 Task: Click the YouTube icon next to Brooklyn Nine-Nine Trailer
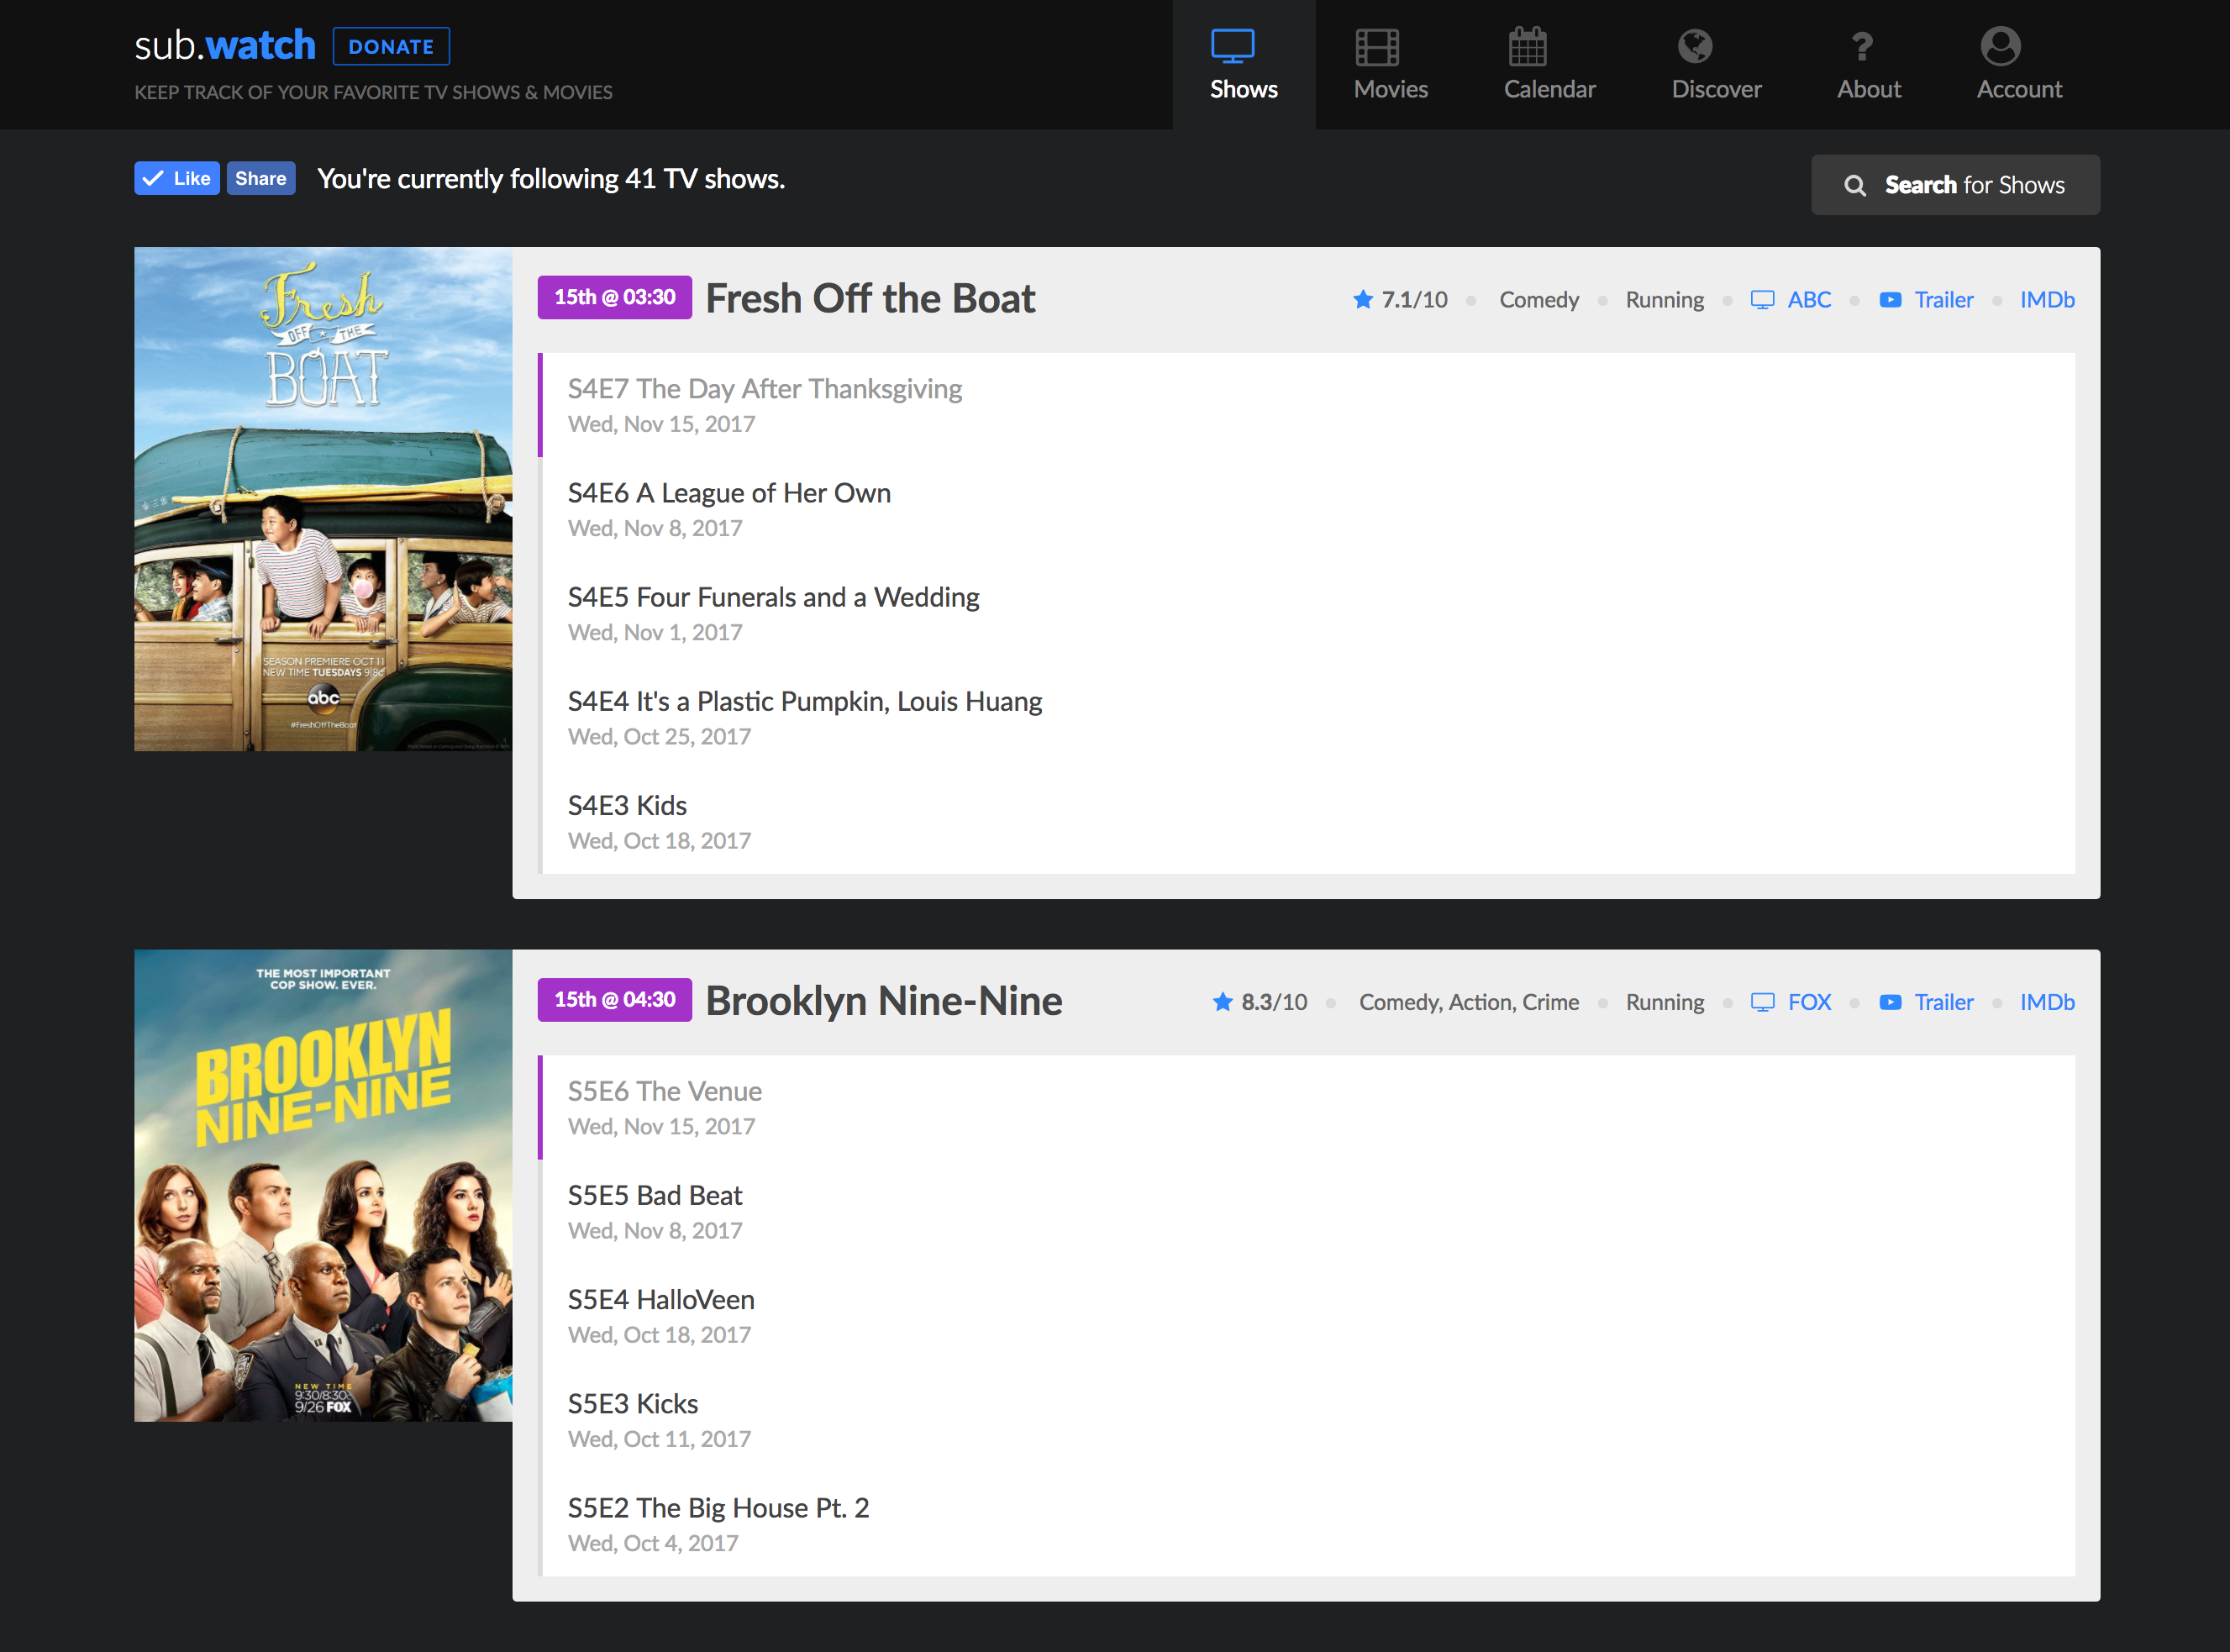(x=1889, y=1001)
